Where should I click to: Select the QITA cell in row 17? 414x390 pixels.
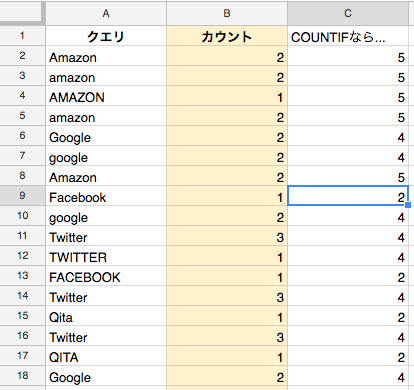[106, 356]
